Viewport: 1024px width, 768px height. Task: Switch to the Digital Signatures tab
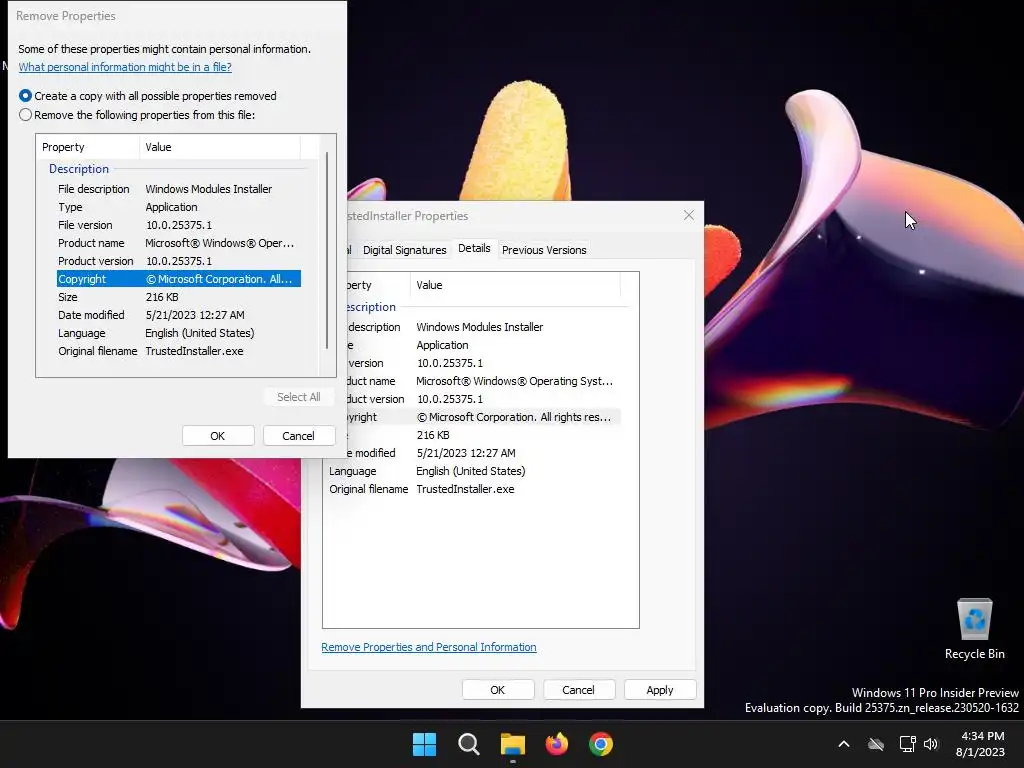(404, 249)
